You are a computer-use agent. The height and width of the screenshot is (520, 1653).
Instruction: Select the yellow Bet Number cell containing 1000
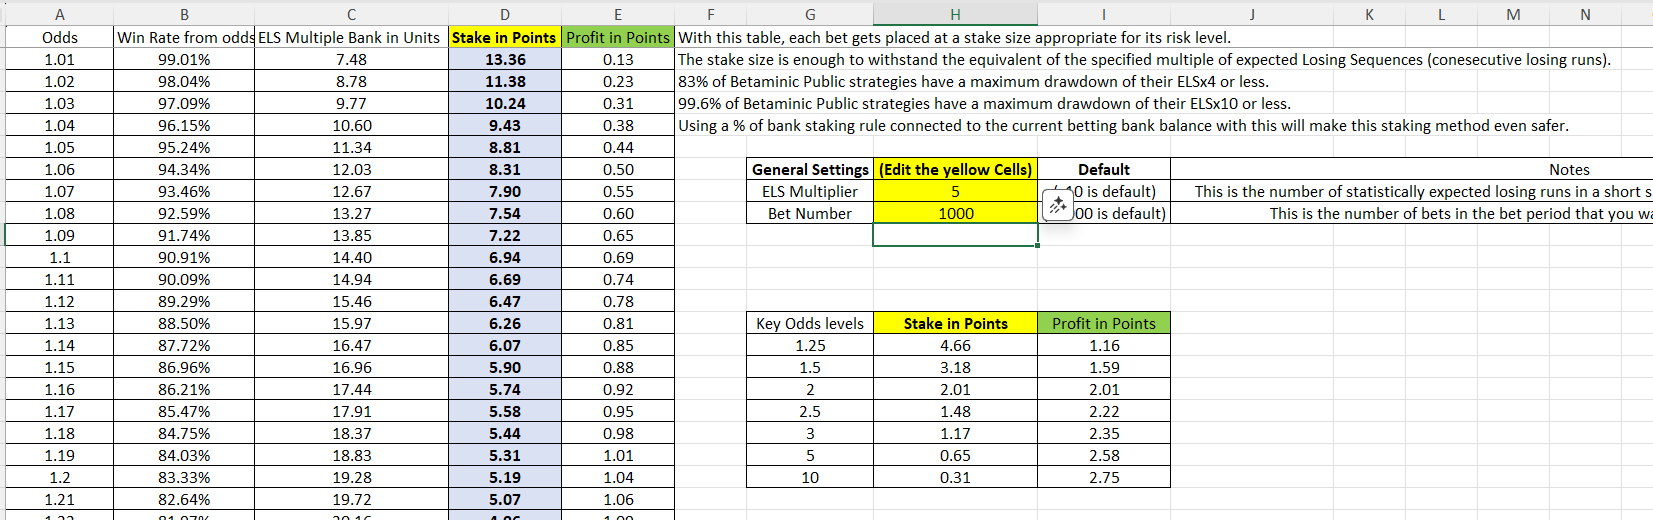tap(955, 213)
